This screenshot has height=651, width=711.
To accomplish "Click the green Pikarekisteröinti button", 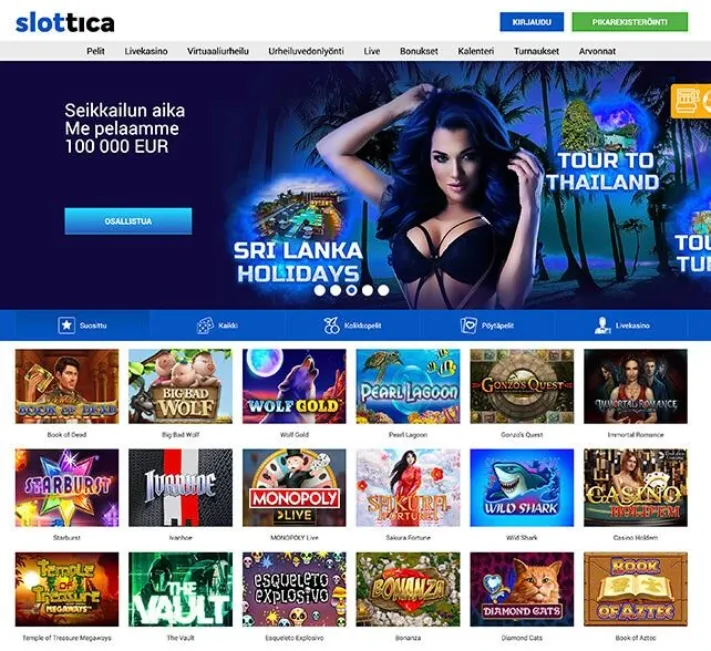I will [x=629, y=22].
